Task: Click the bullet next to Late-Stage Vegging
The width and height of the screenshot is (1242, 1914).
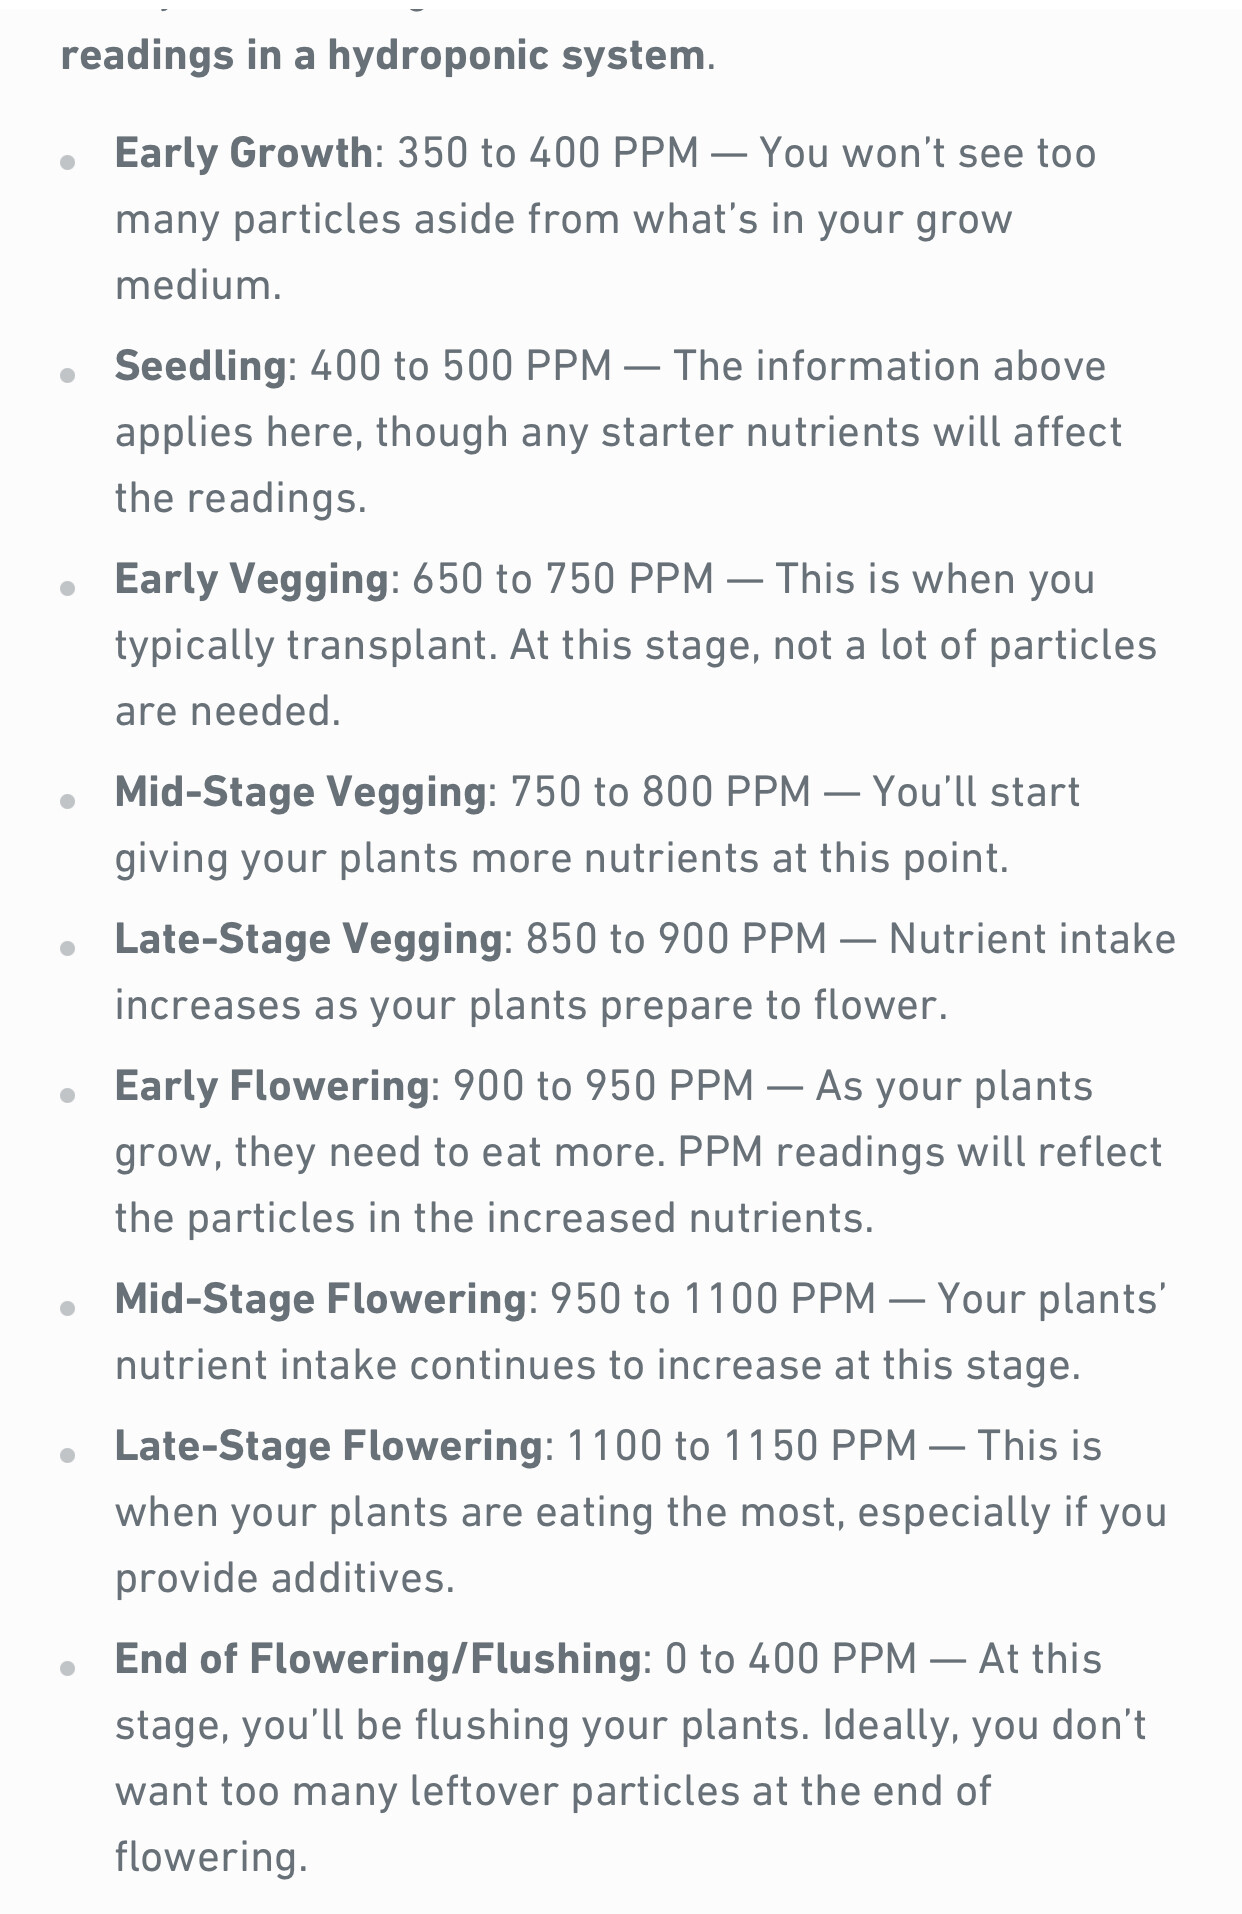Action: 68,948
